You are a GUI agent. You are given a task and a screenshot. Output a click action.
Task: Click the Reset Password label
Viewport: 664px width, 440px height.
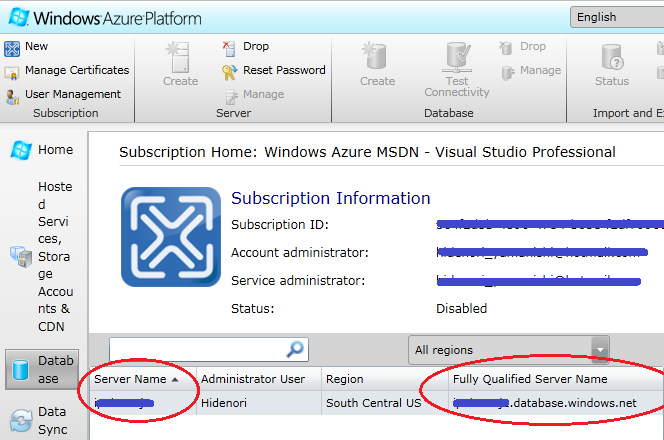284,70
